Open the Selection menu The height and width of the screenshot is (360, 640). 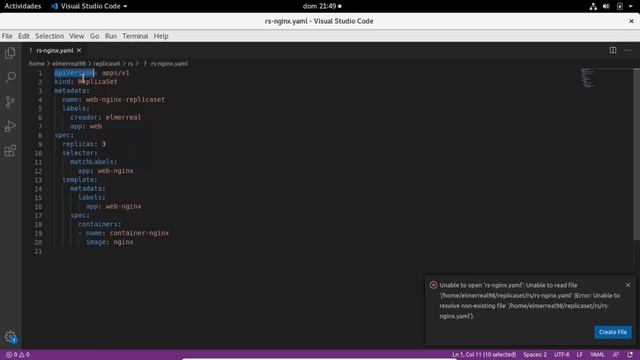[49, 36]
